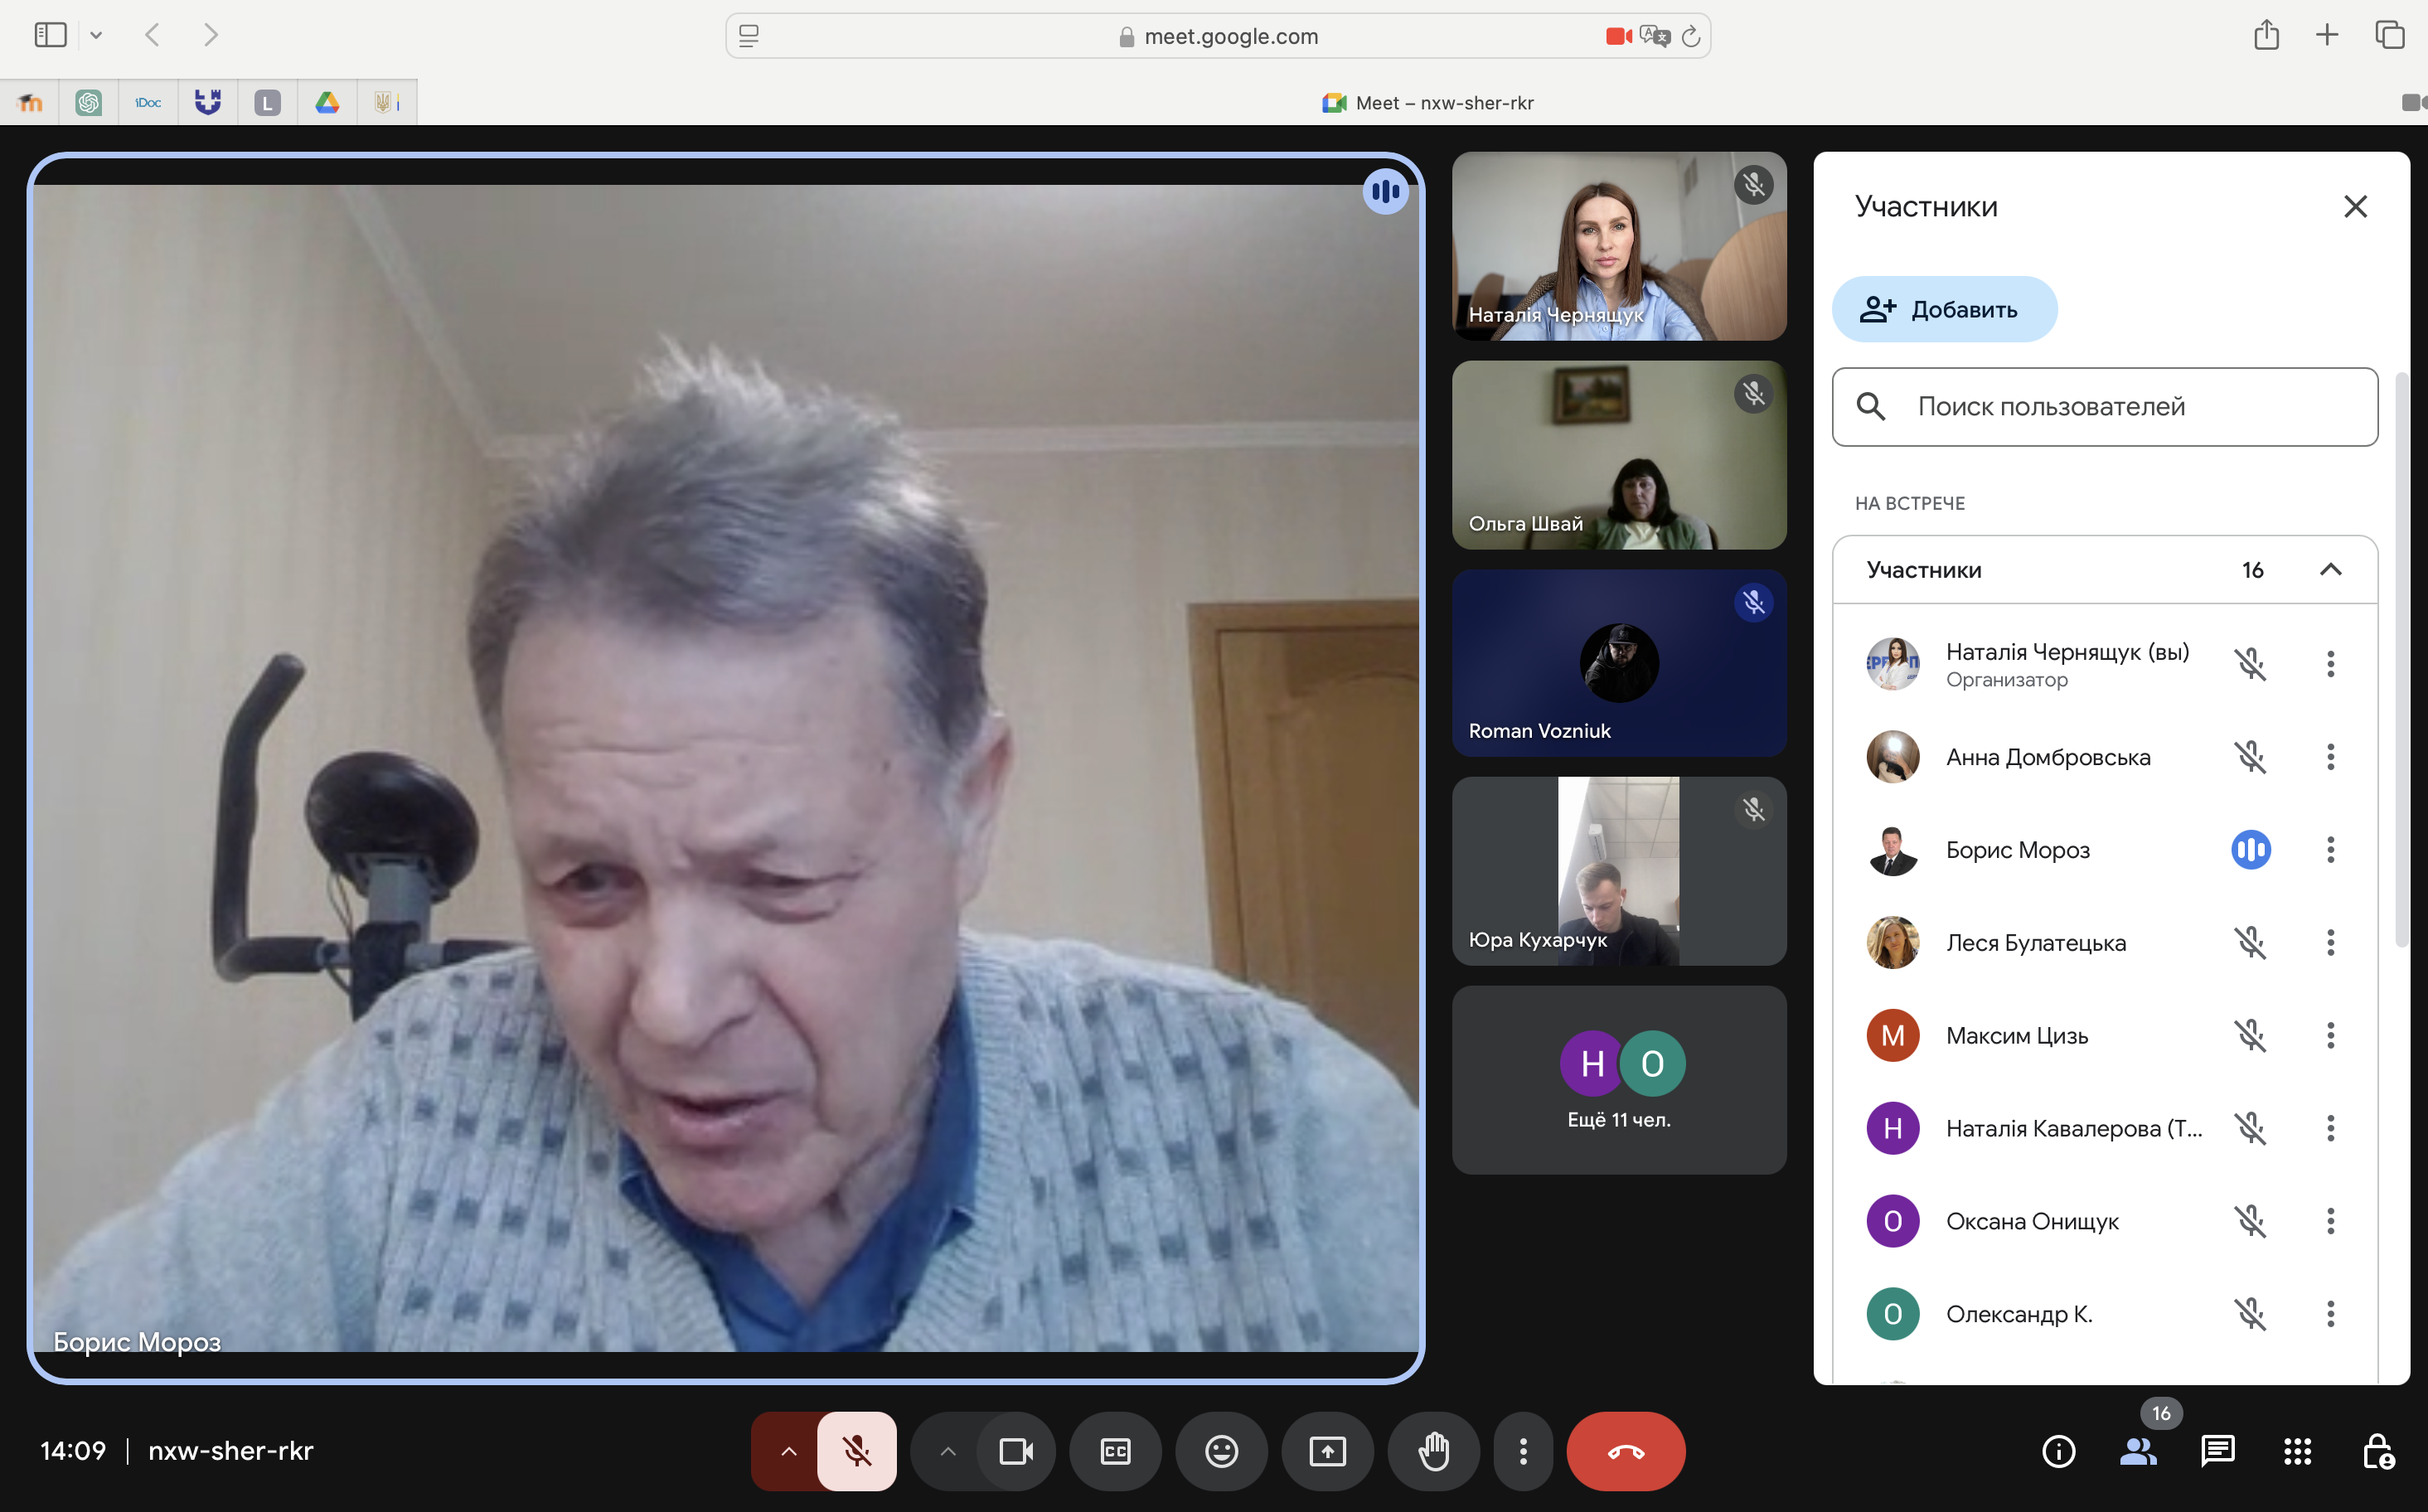
Task: Open the present screen button
Action: pyautogui.click(x=1327, y=1451)
